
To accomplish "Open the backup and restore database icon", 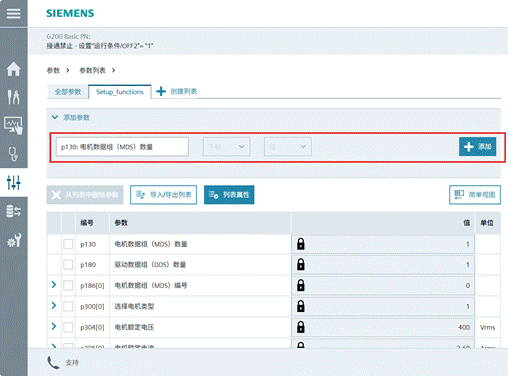I will 14,211.
